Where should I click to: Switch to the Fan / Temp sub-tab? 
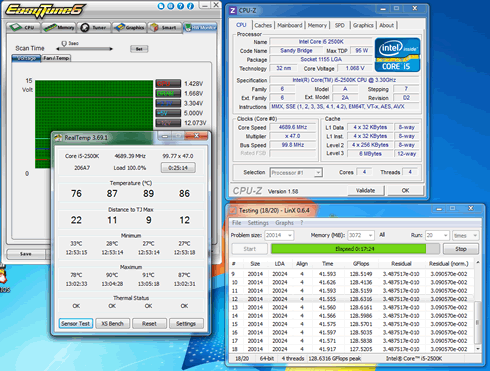tap(56, 58)
